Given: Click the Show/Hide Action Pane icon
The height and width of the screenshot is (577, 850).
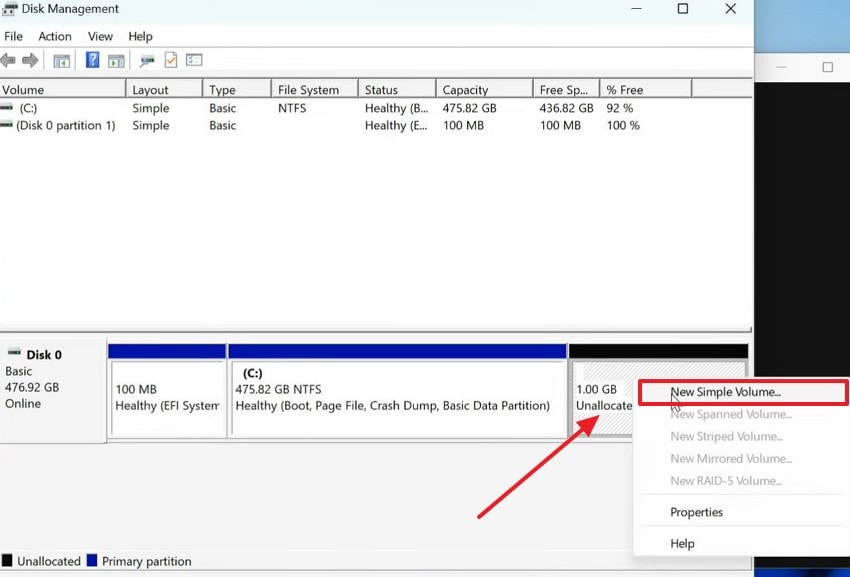Looking at the screenshot, I should tap(116, 61).
